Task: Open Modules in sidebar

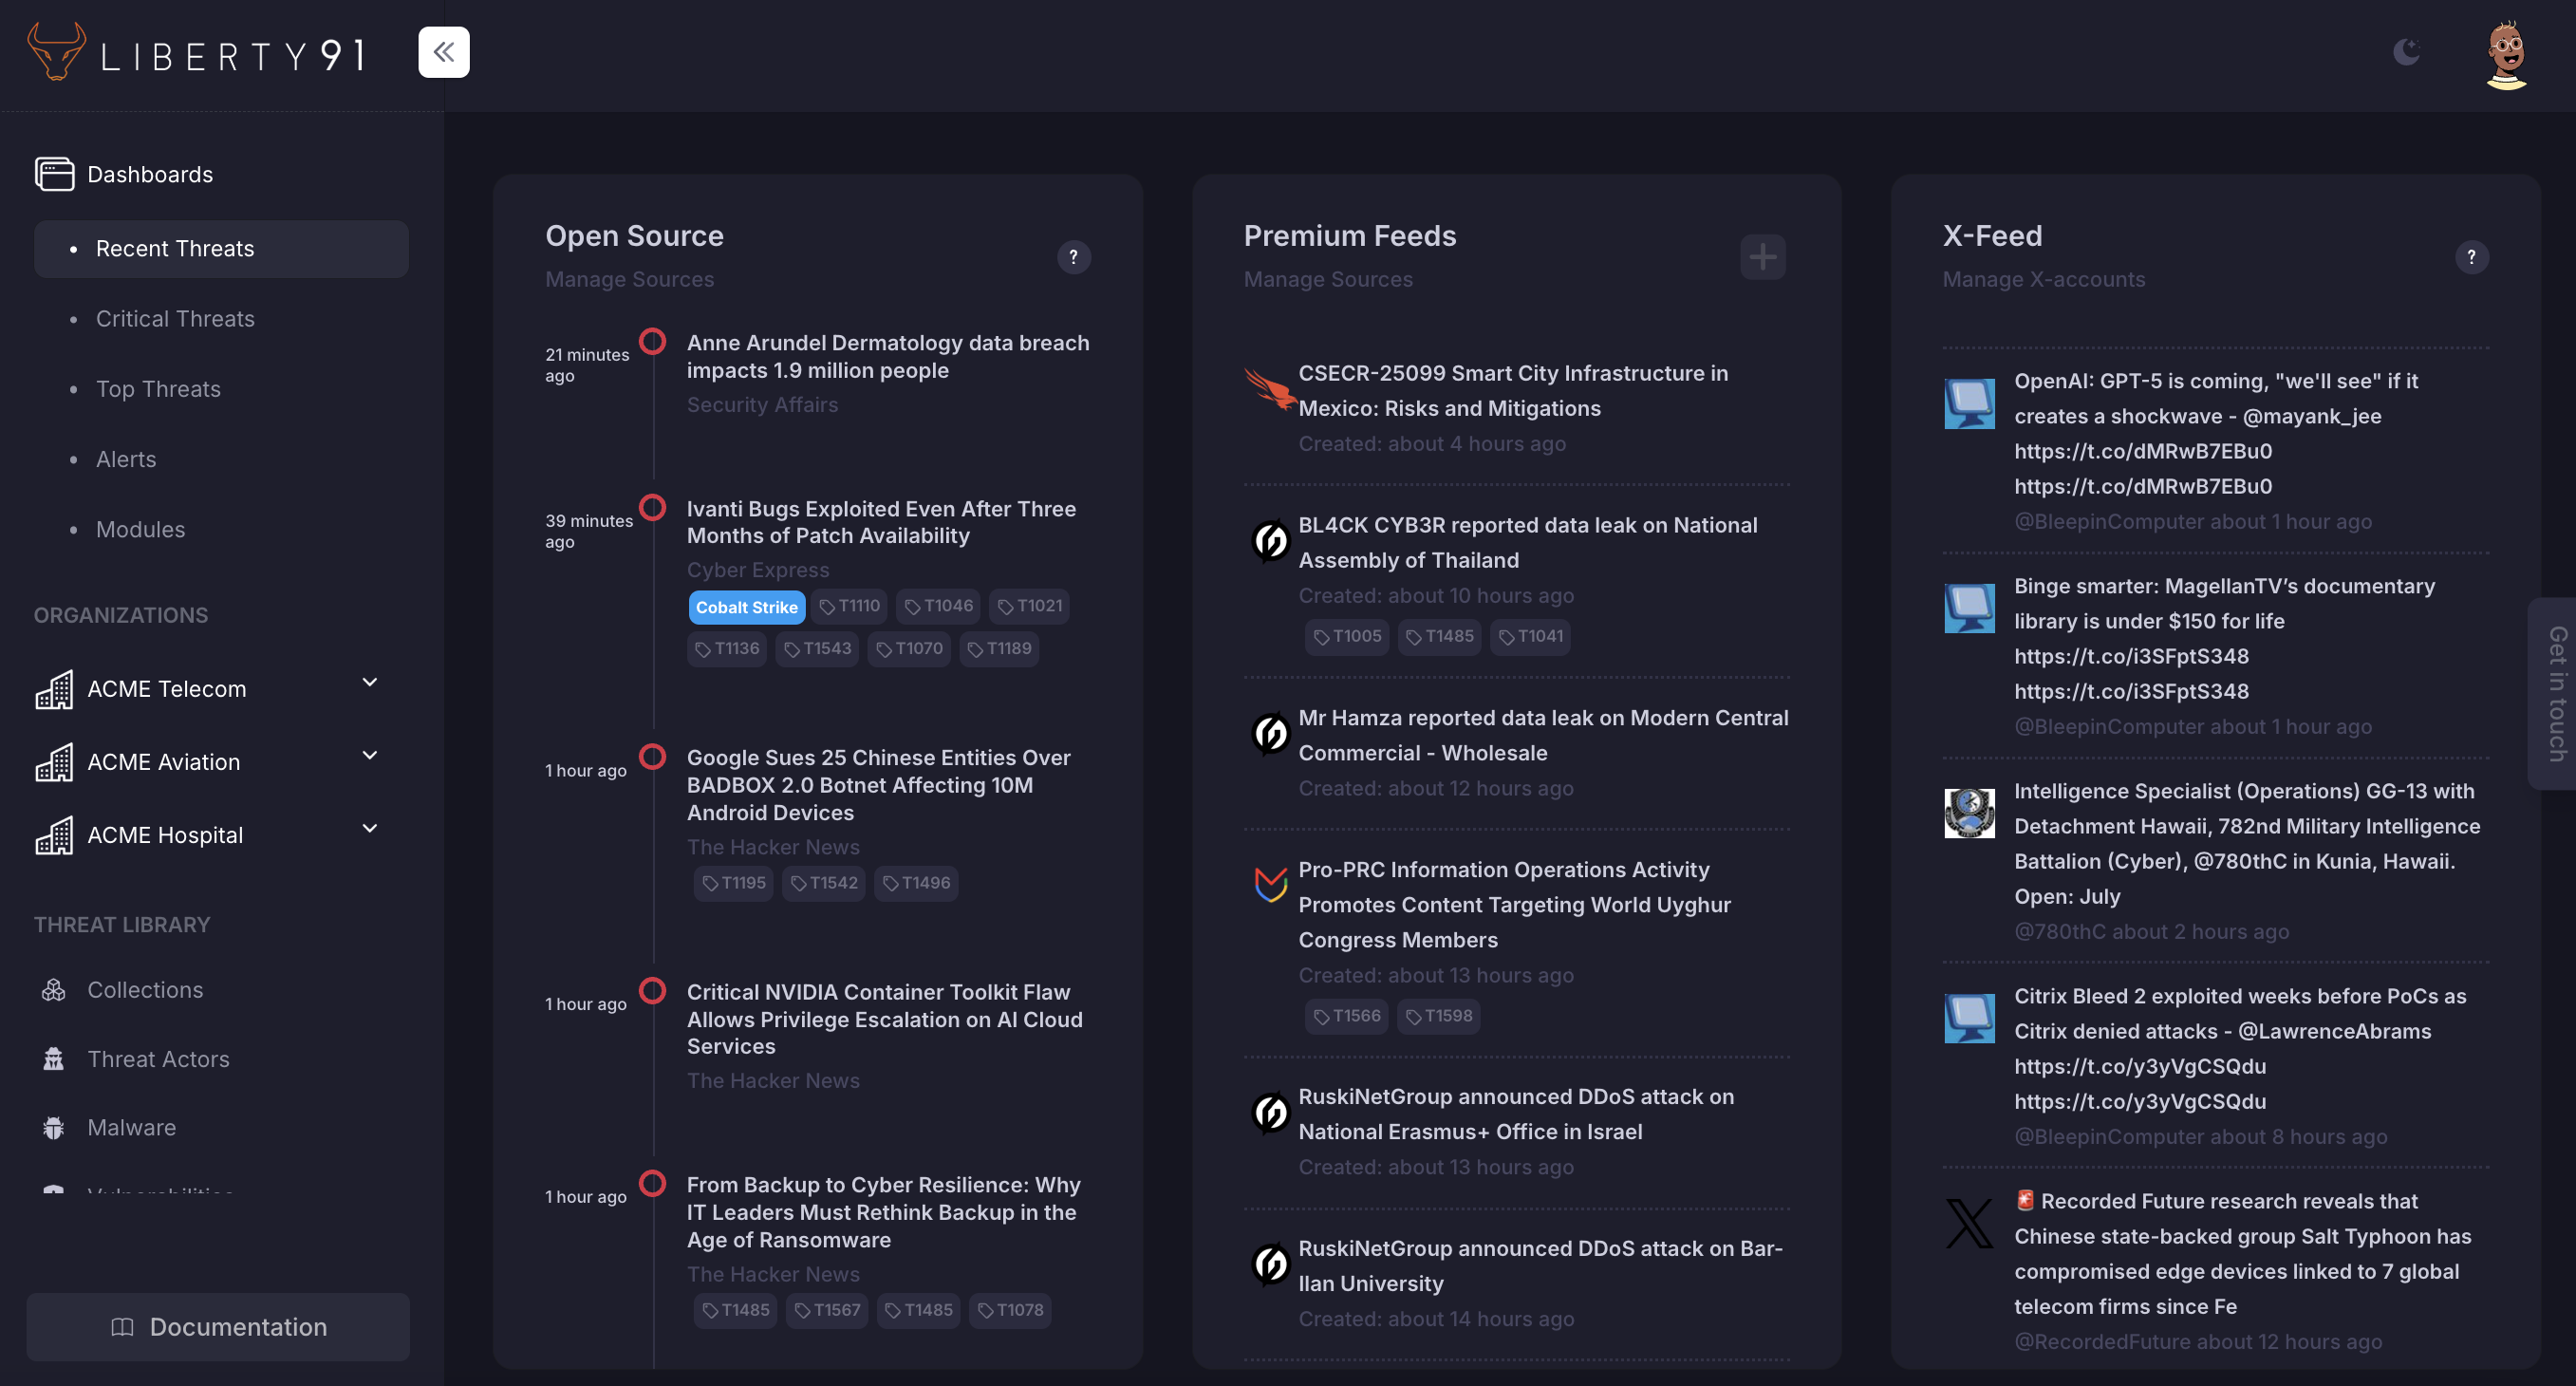Action: pos(140,529)
